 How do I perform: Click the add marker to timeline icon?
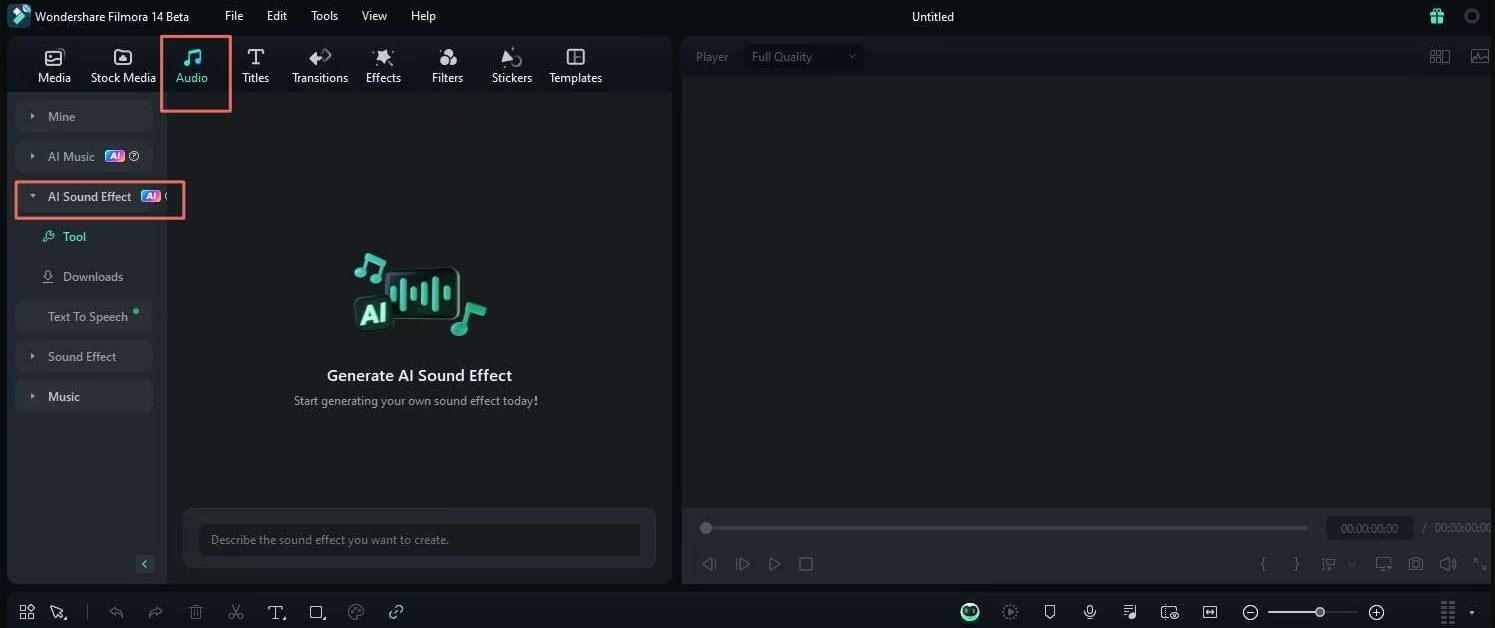pyautogui.click(x=1329, y=564)
